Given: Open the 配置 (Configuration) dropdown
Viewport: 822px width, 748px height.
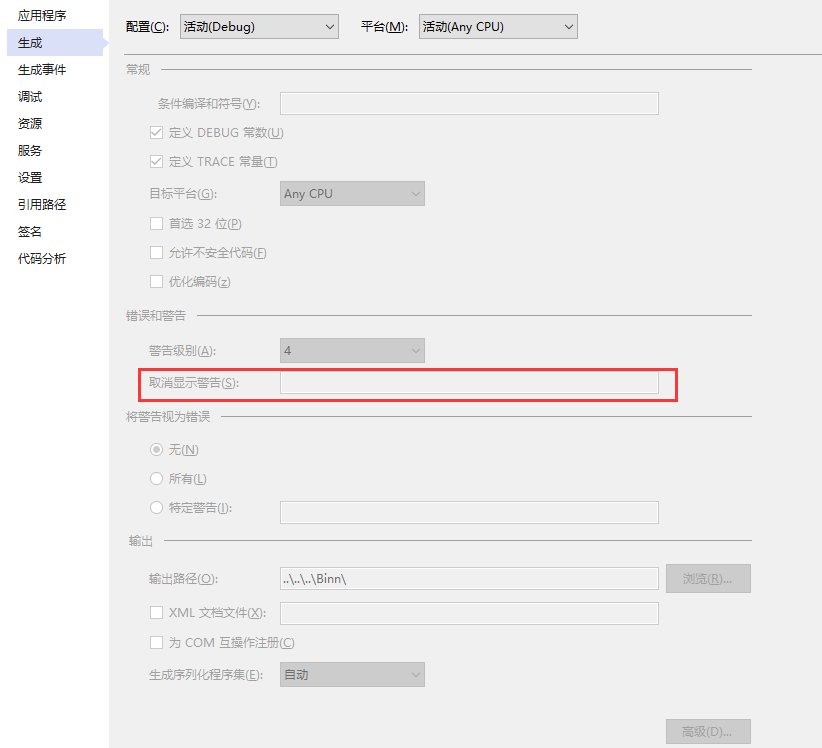Looking at the screenshot, I should (258, 27).
